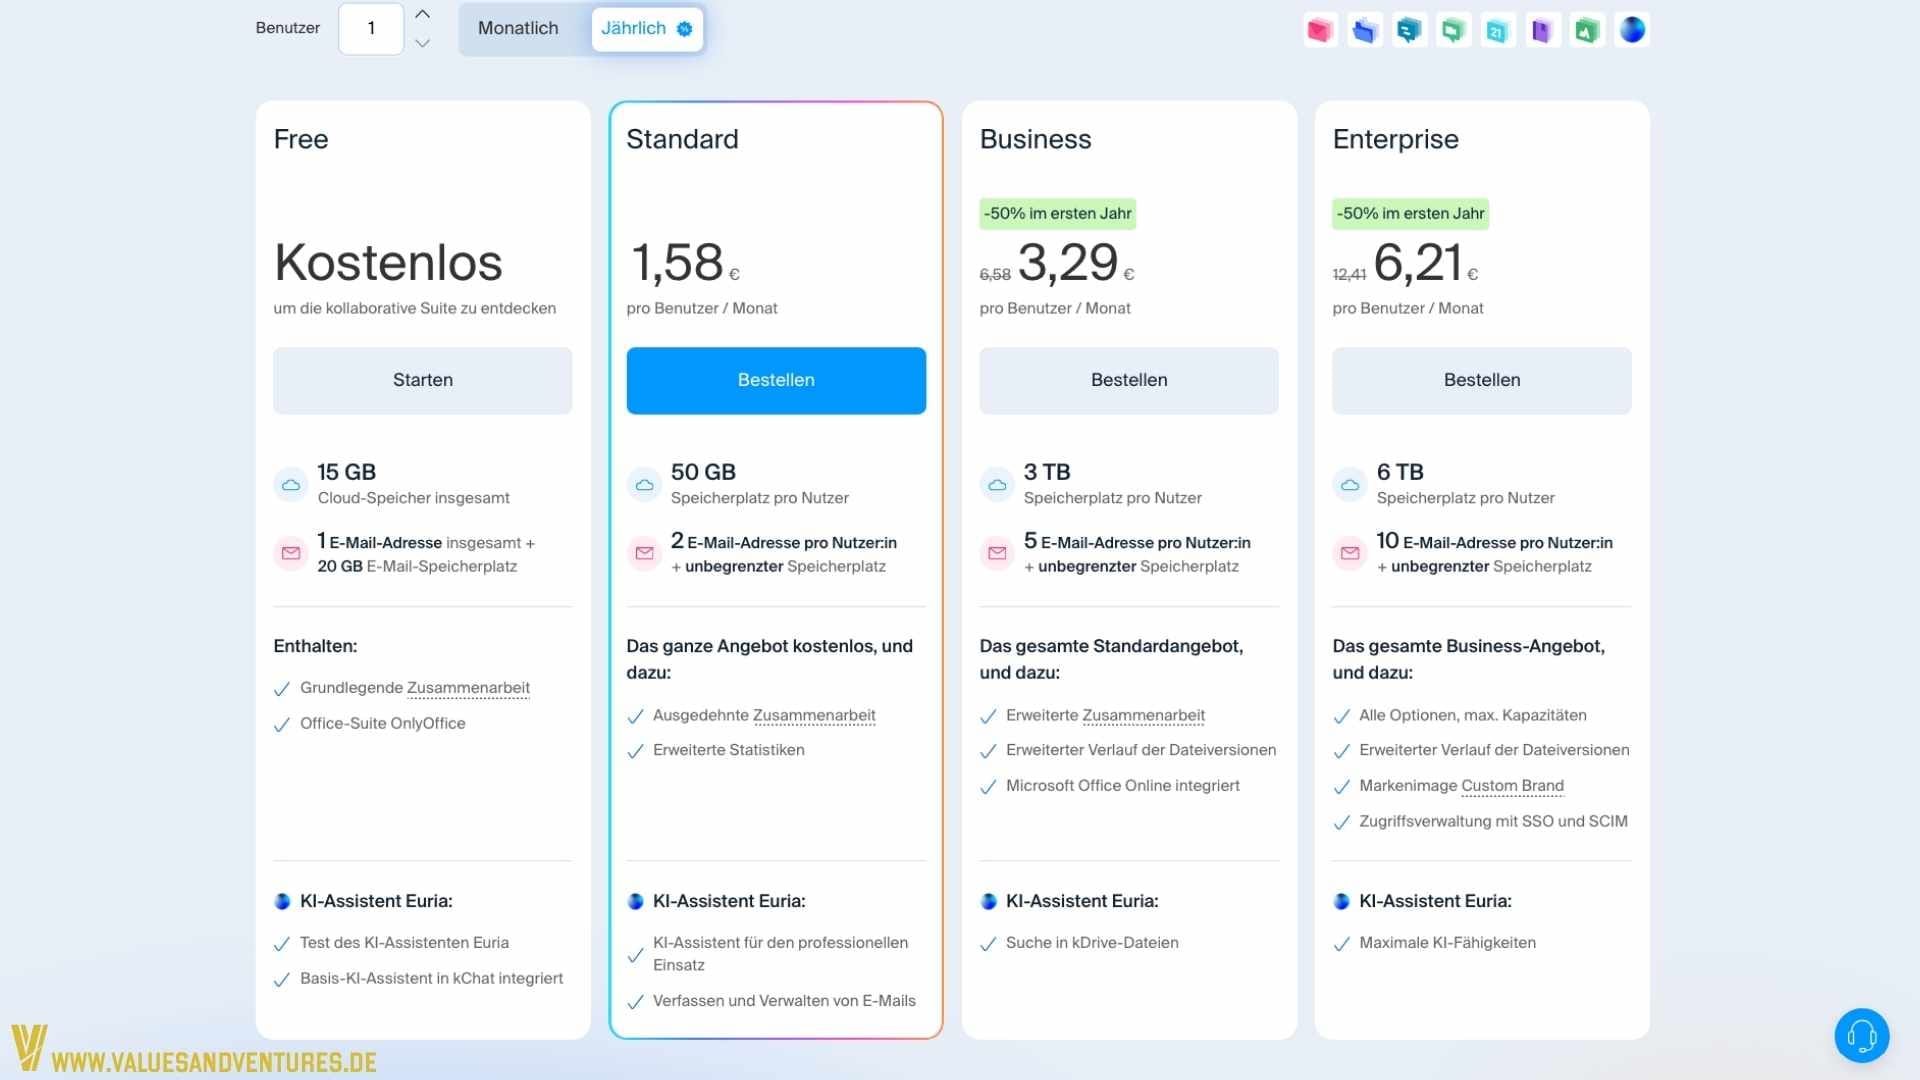
Task: Click the Euria sphere icon in Business plan
Action: 988,901
